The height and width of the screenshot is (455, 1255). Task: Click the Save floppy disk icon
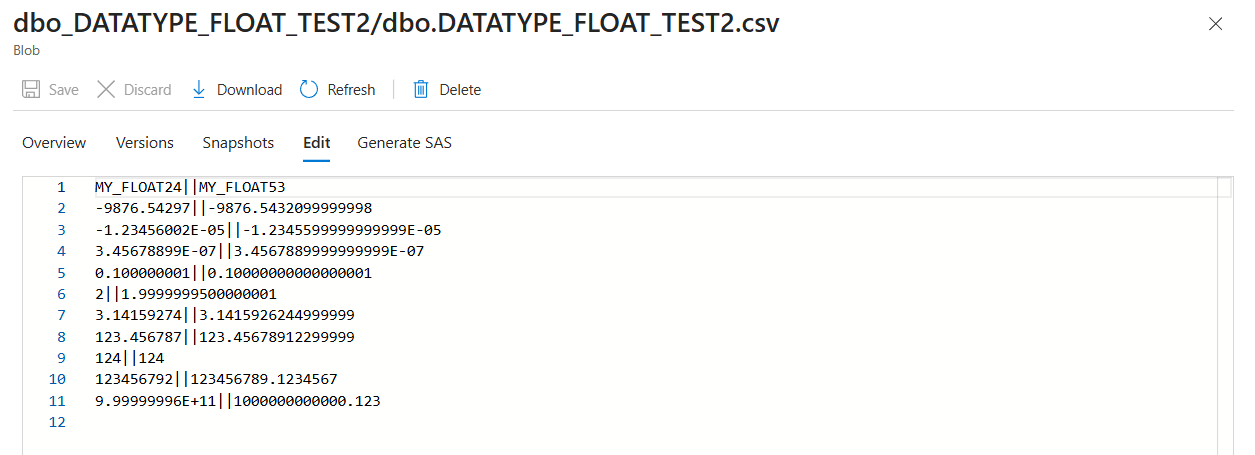pyautogui.click(x=31, y=90)
